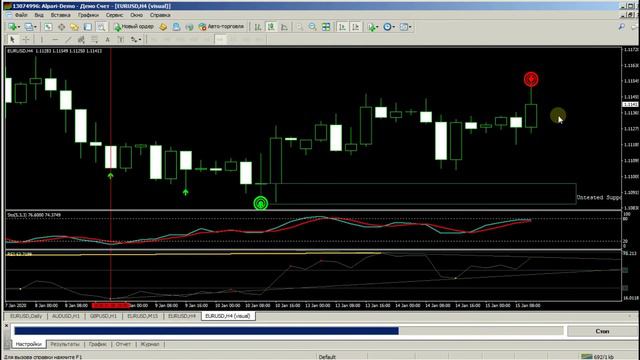The image size is (640, 360).
Task: Toggle the Terminal window icon
Action: [87, 27]
